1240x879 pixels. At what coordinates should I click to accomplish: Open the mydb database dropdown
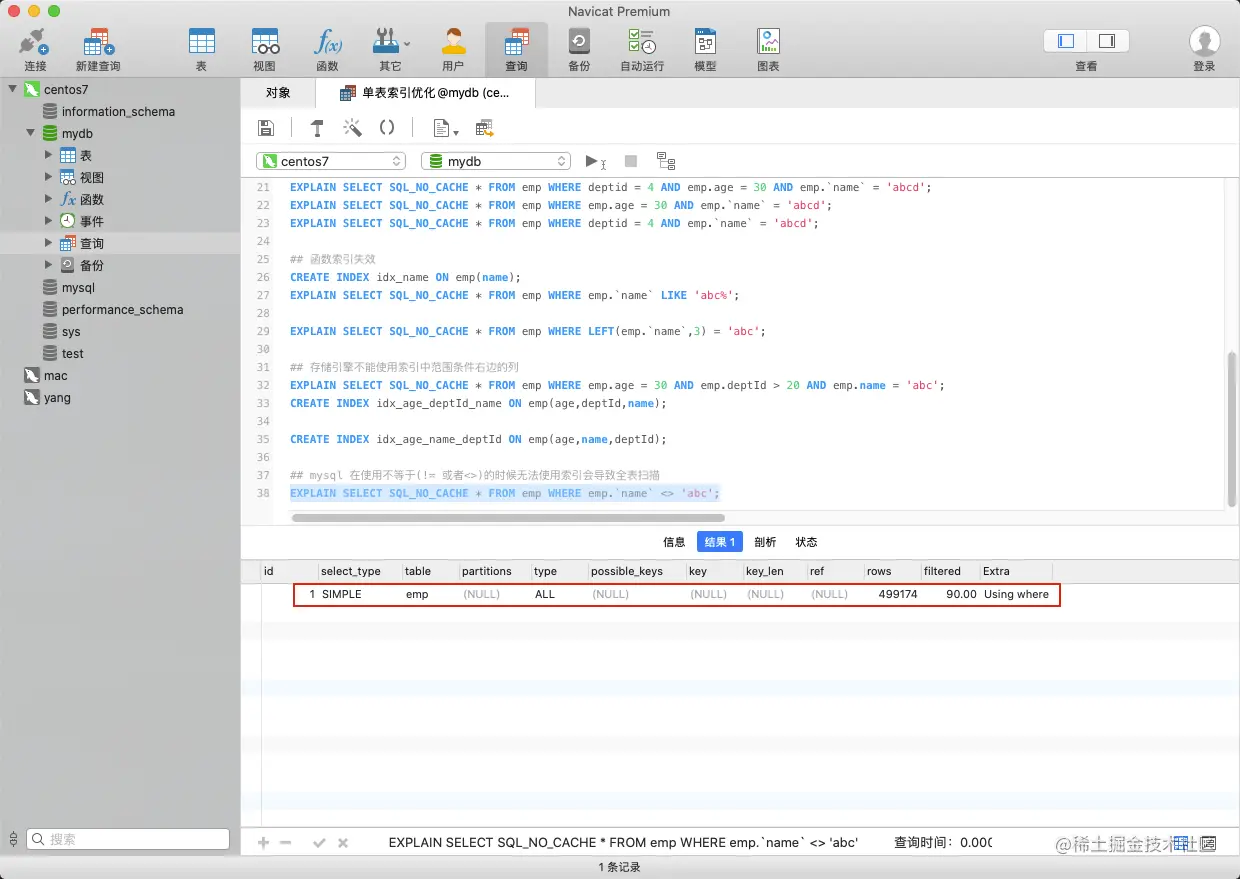[496, 161]
